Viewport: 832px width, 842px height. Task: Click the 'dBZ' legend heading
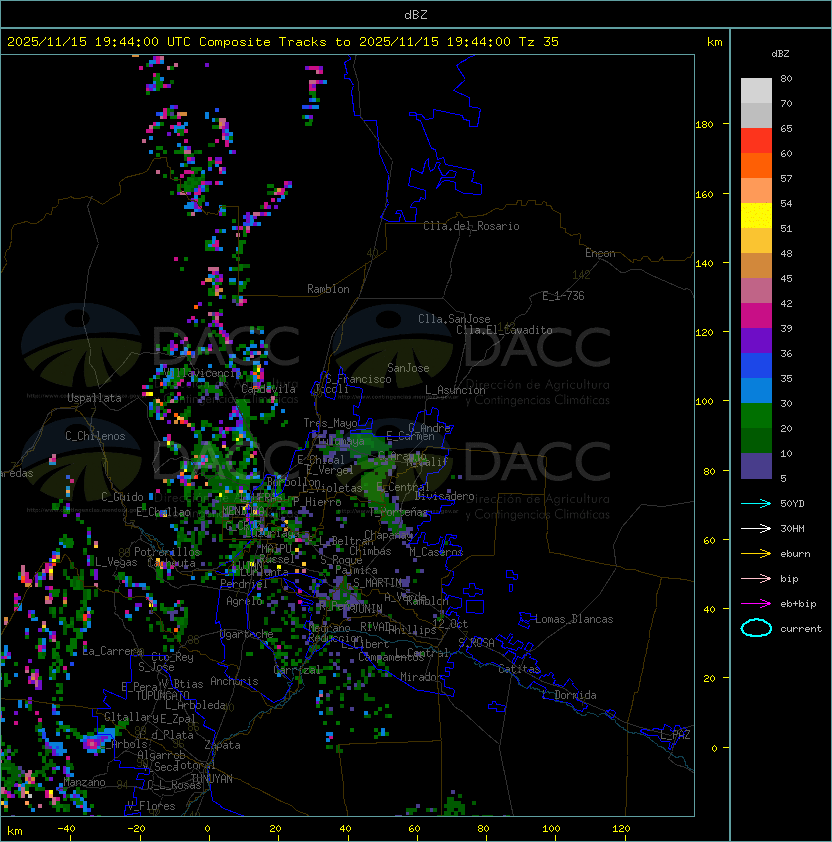pyautogui.click(x=780, y=54)
